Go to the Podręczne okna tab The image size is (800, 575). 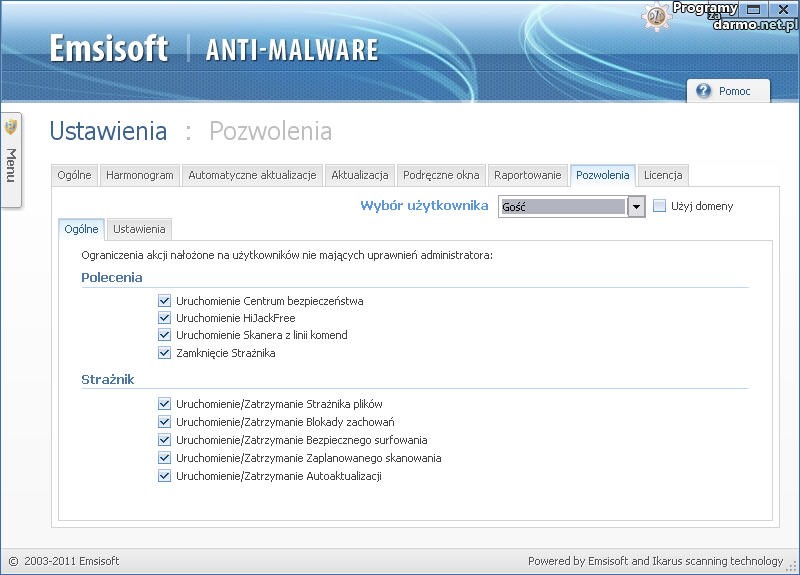441,175
